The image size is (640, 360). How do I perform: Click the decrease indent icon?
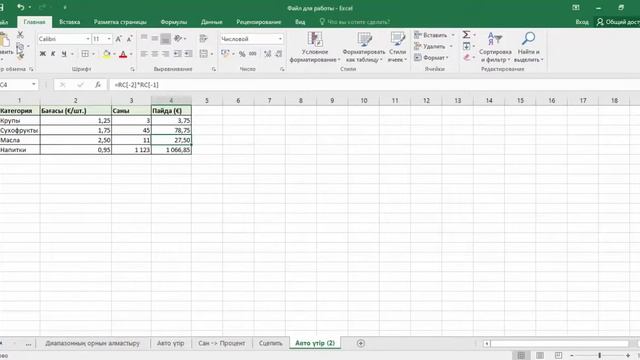point(177,54)
